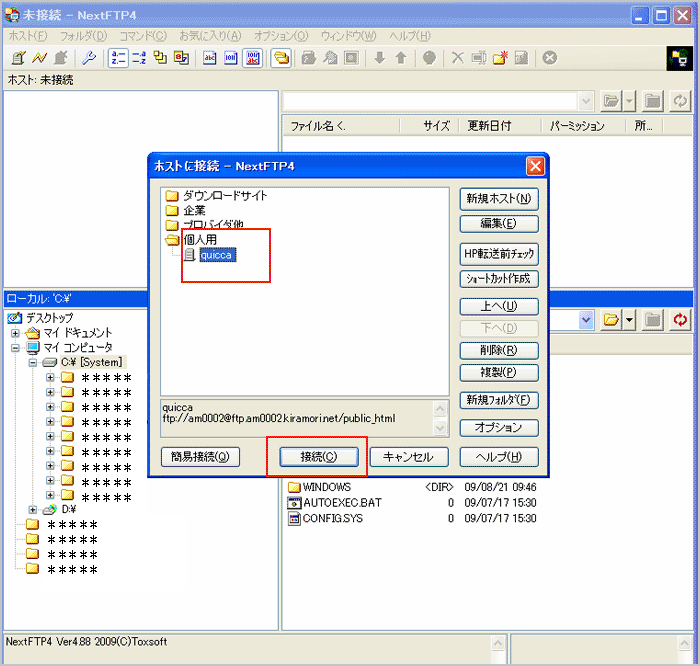
Task: Click open folder icon in local pane
Action: (611, 320)
